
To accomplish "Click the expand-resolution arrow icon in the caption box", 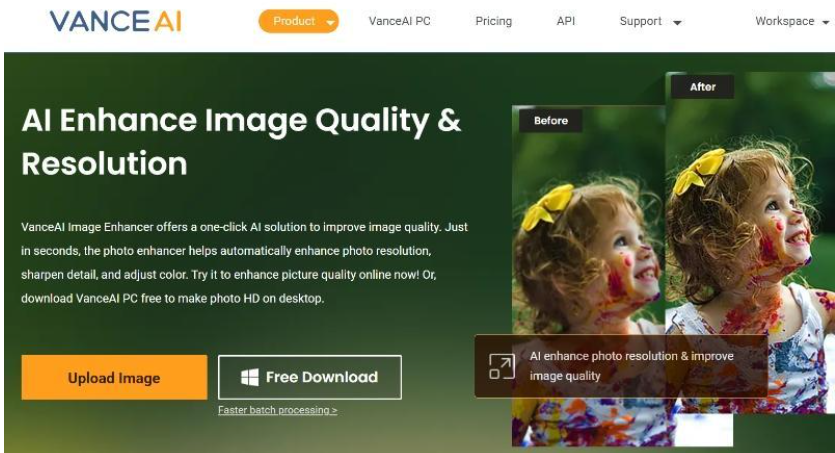I will tap(502, 366).
